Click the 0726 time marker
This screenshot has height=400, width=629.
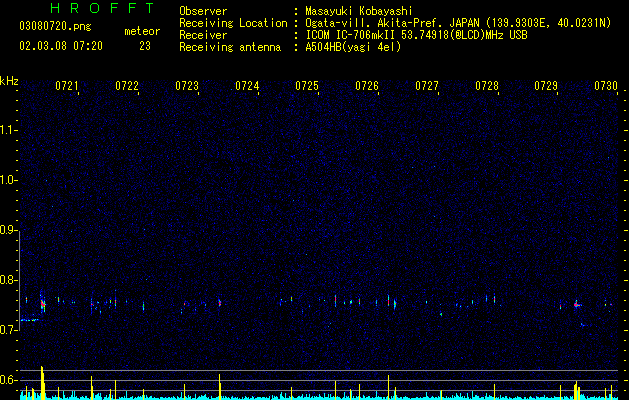point(367,86)
